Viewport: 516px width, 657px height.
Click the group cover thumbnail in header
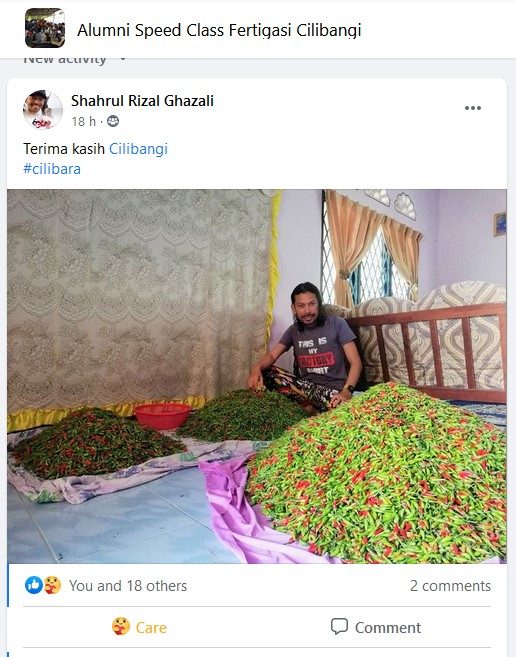(x=45, y=28)
